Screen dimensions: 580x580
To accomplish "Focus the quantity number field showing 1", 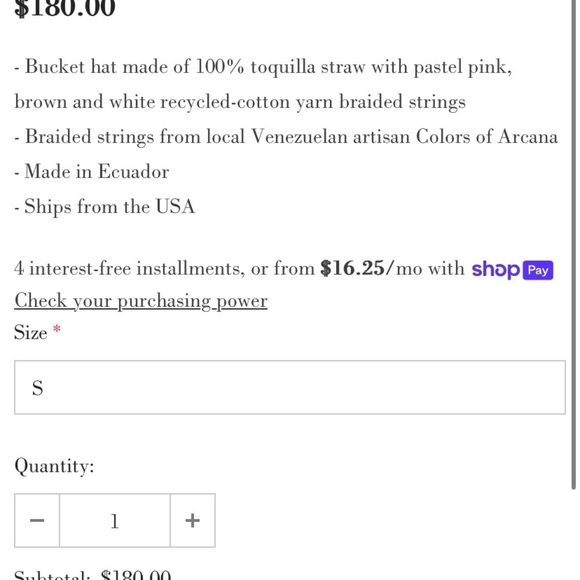I will pos(115,520).
